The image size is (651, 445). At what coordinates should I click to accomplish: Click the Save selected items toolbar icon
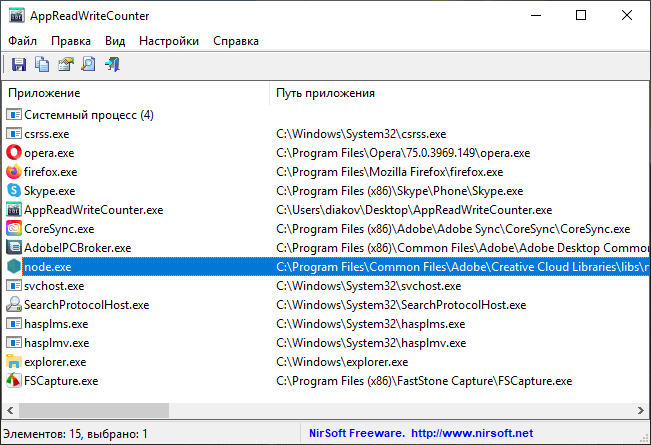tap(19, 64)
